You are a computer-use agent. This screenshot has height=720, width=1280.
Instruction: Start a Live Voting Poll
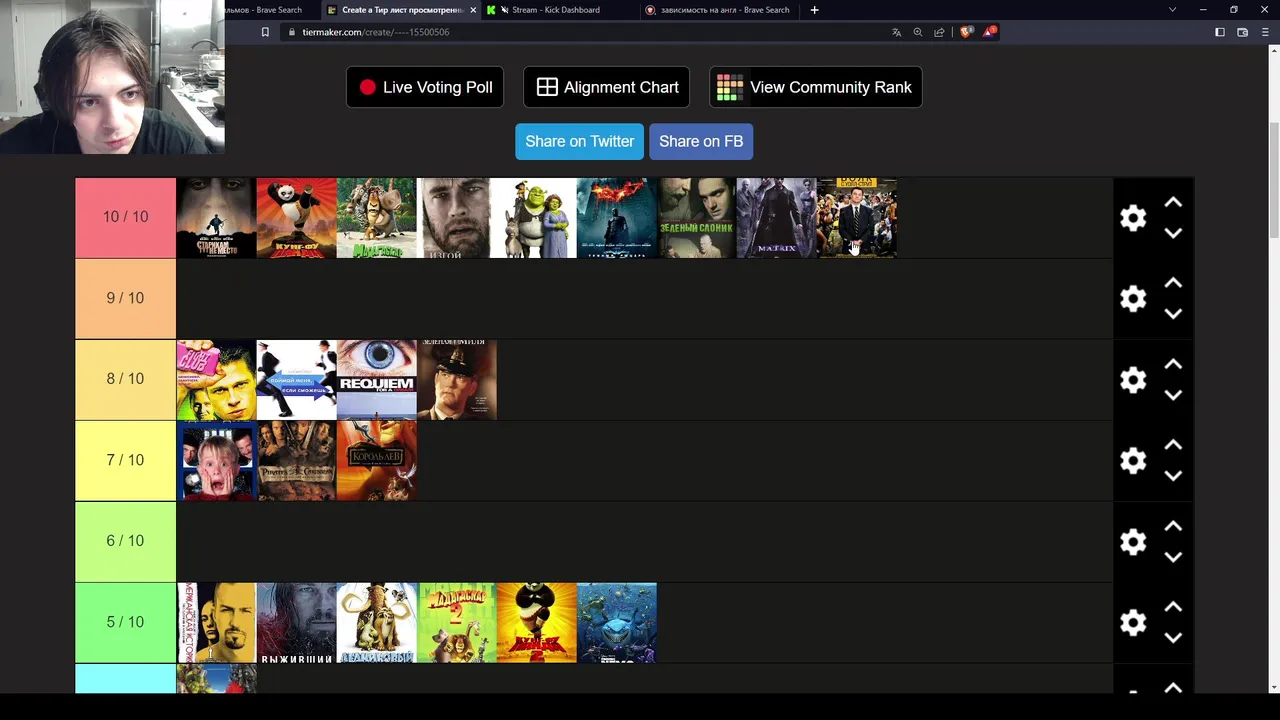425,87
